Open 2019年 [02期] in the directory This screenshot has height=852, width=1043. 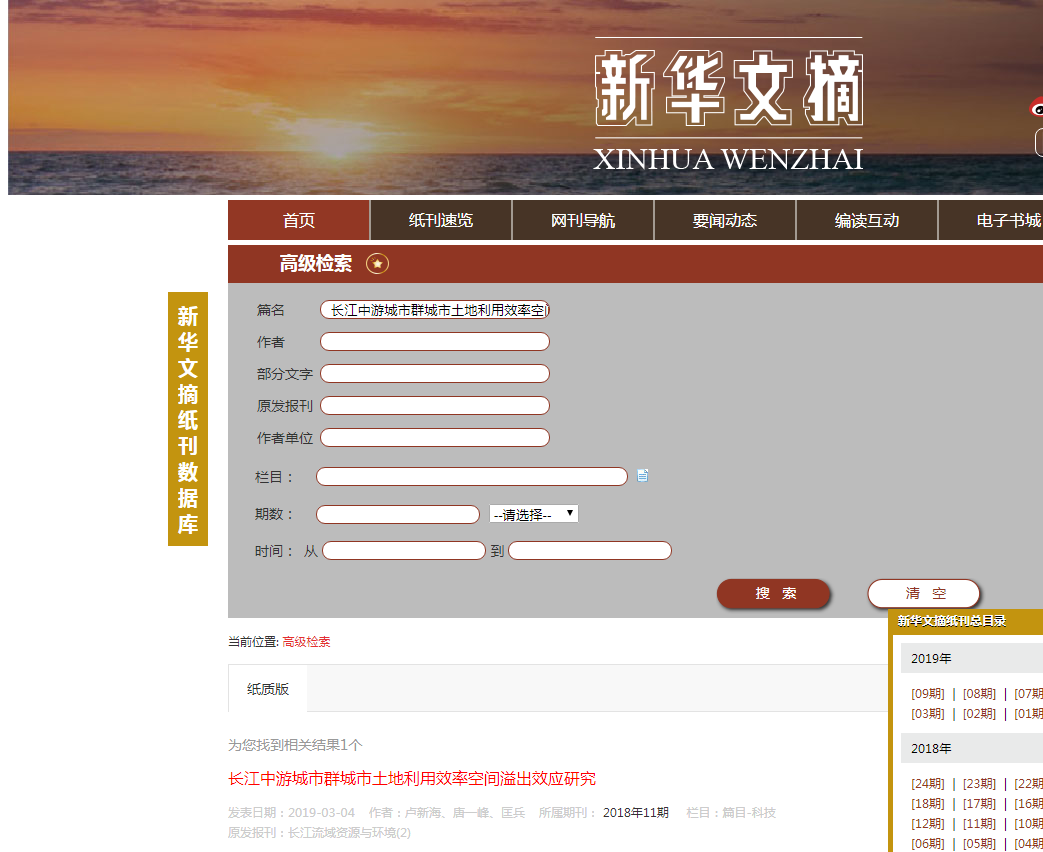point(979,714)
